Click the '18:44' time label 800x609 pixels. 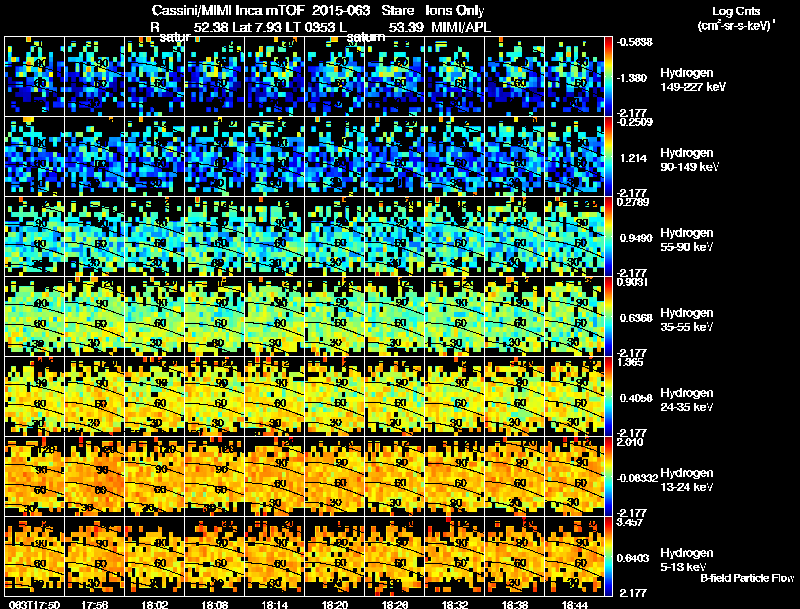tap(575, 605)
